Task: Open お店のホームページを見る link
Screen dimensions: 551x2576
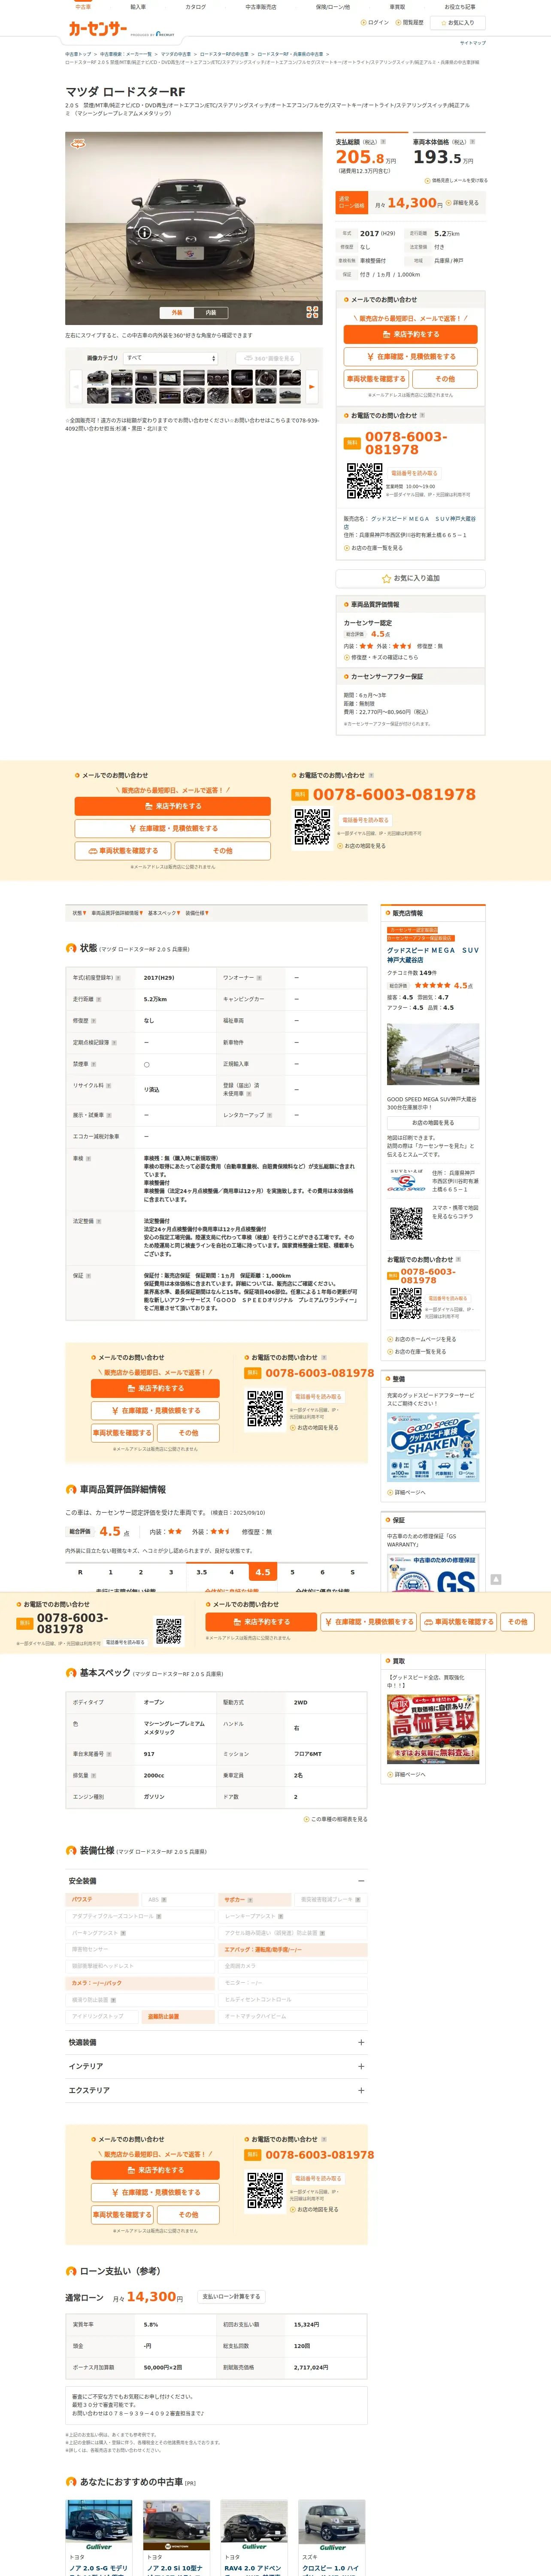Action: (422, 1339)
